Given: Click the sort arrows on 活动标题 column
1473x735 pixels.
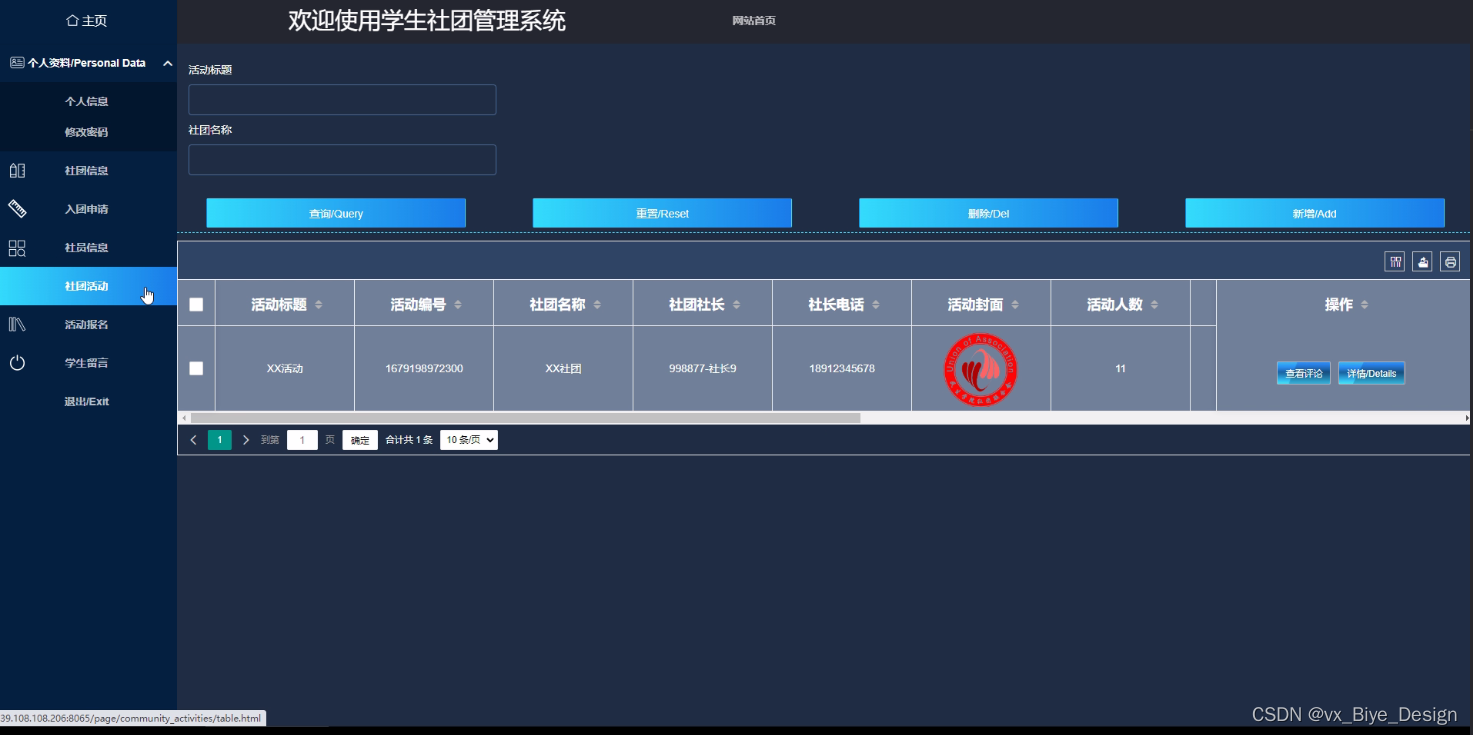Looking at the screenshot, I should click(319, 305).
